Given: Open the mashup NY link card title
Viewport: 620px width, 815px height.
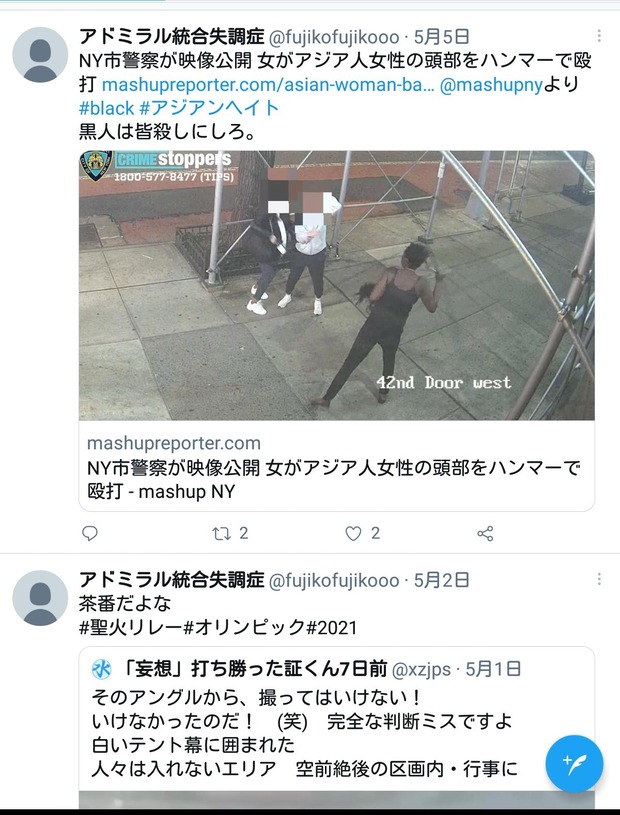Looking at the screenshot, I should pyautogui.click(x=333, y=480).
